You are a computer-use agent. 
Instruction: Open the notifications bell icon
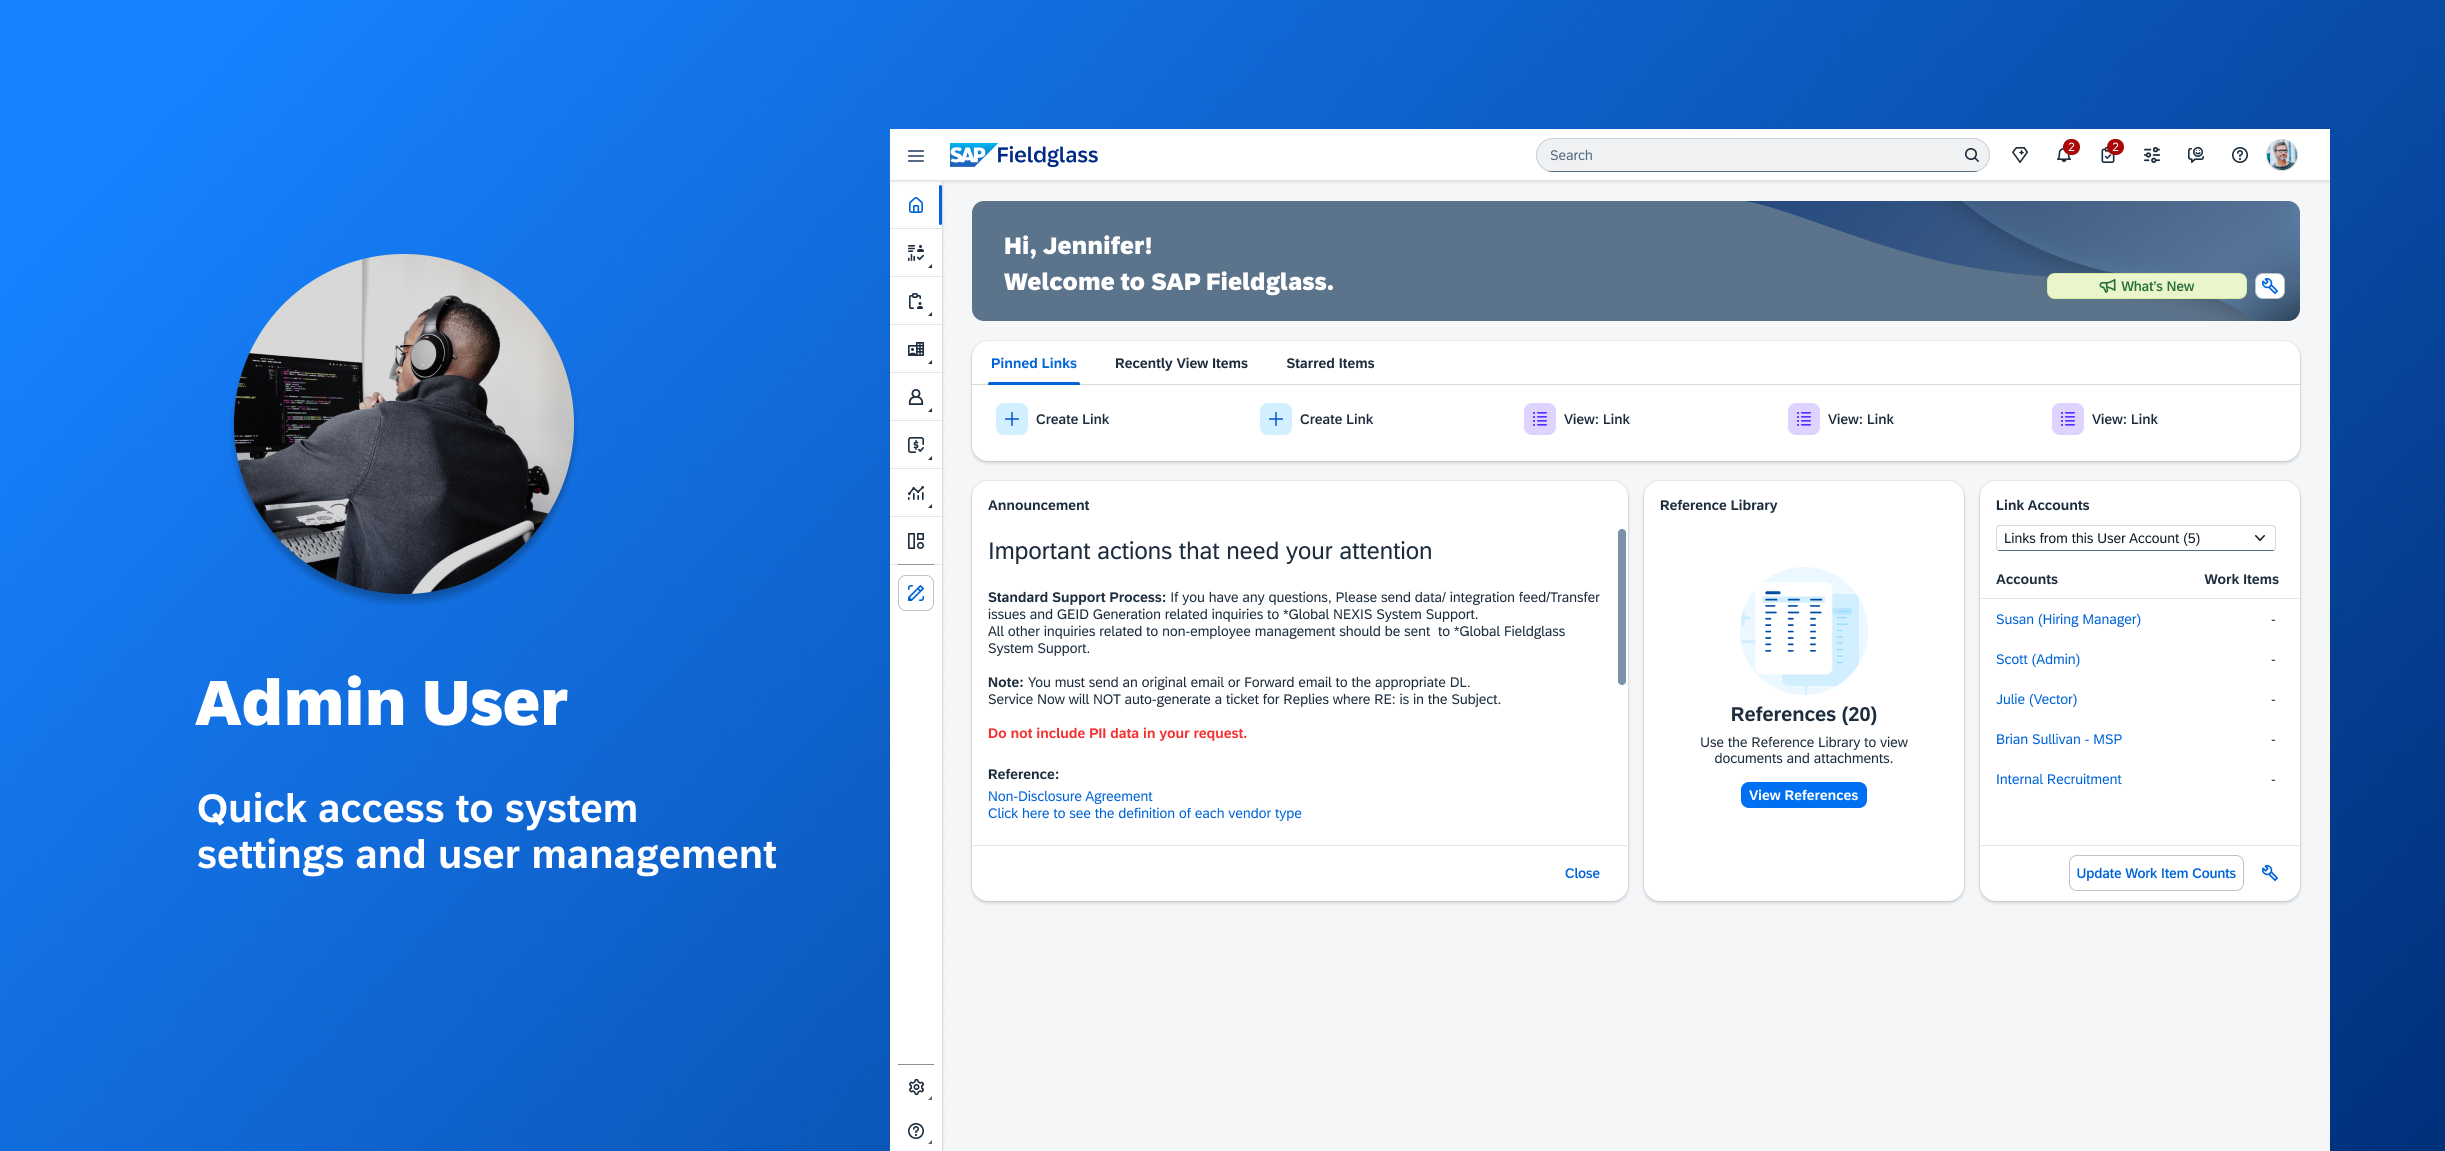click(x=2063, y=155)
